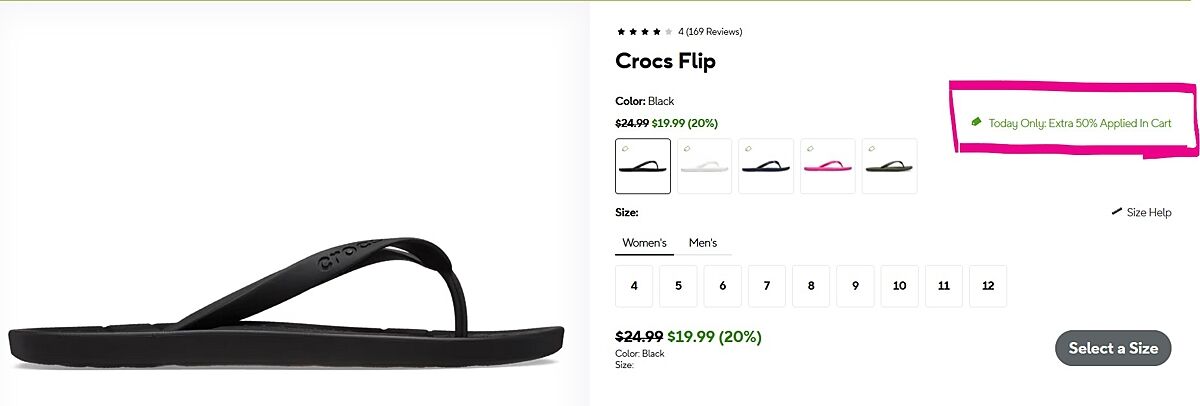Click the Select a Size button
This screenshot has width=1200, height=406.
point(1113,348)
